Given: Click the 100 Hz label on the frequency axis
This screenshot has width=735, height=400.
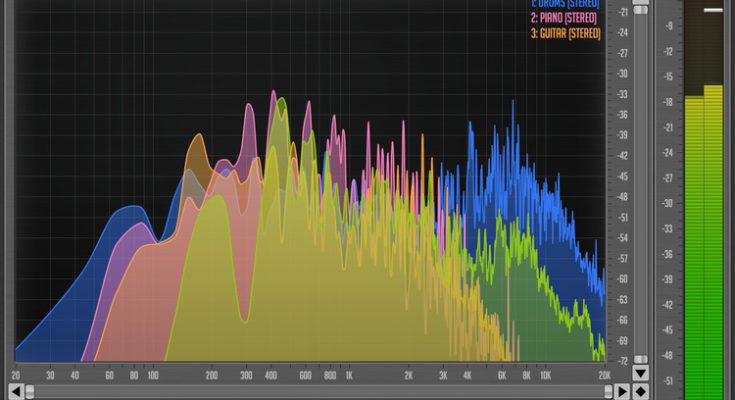Looking at the screenshot, I should pos(153,376).
